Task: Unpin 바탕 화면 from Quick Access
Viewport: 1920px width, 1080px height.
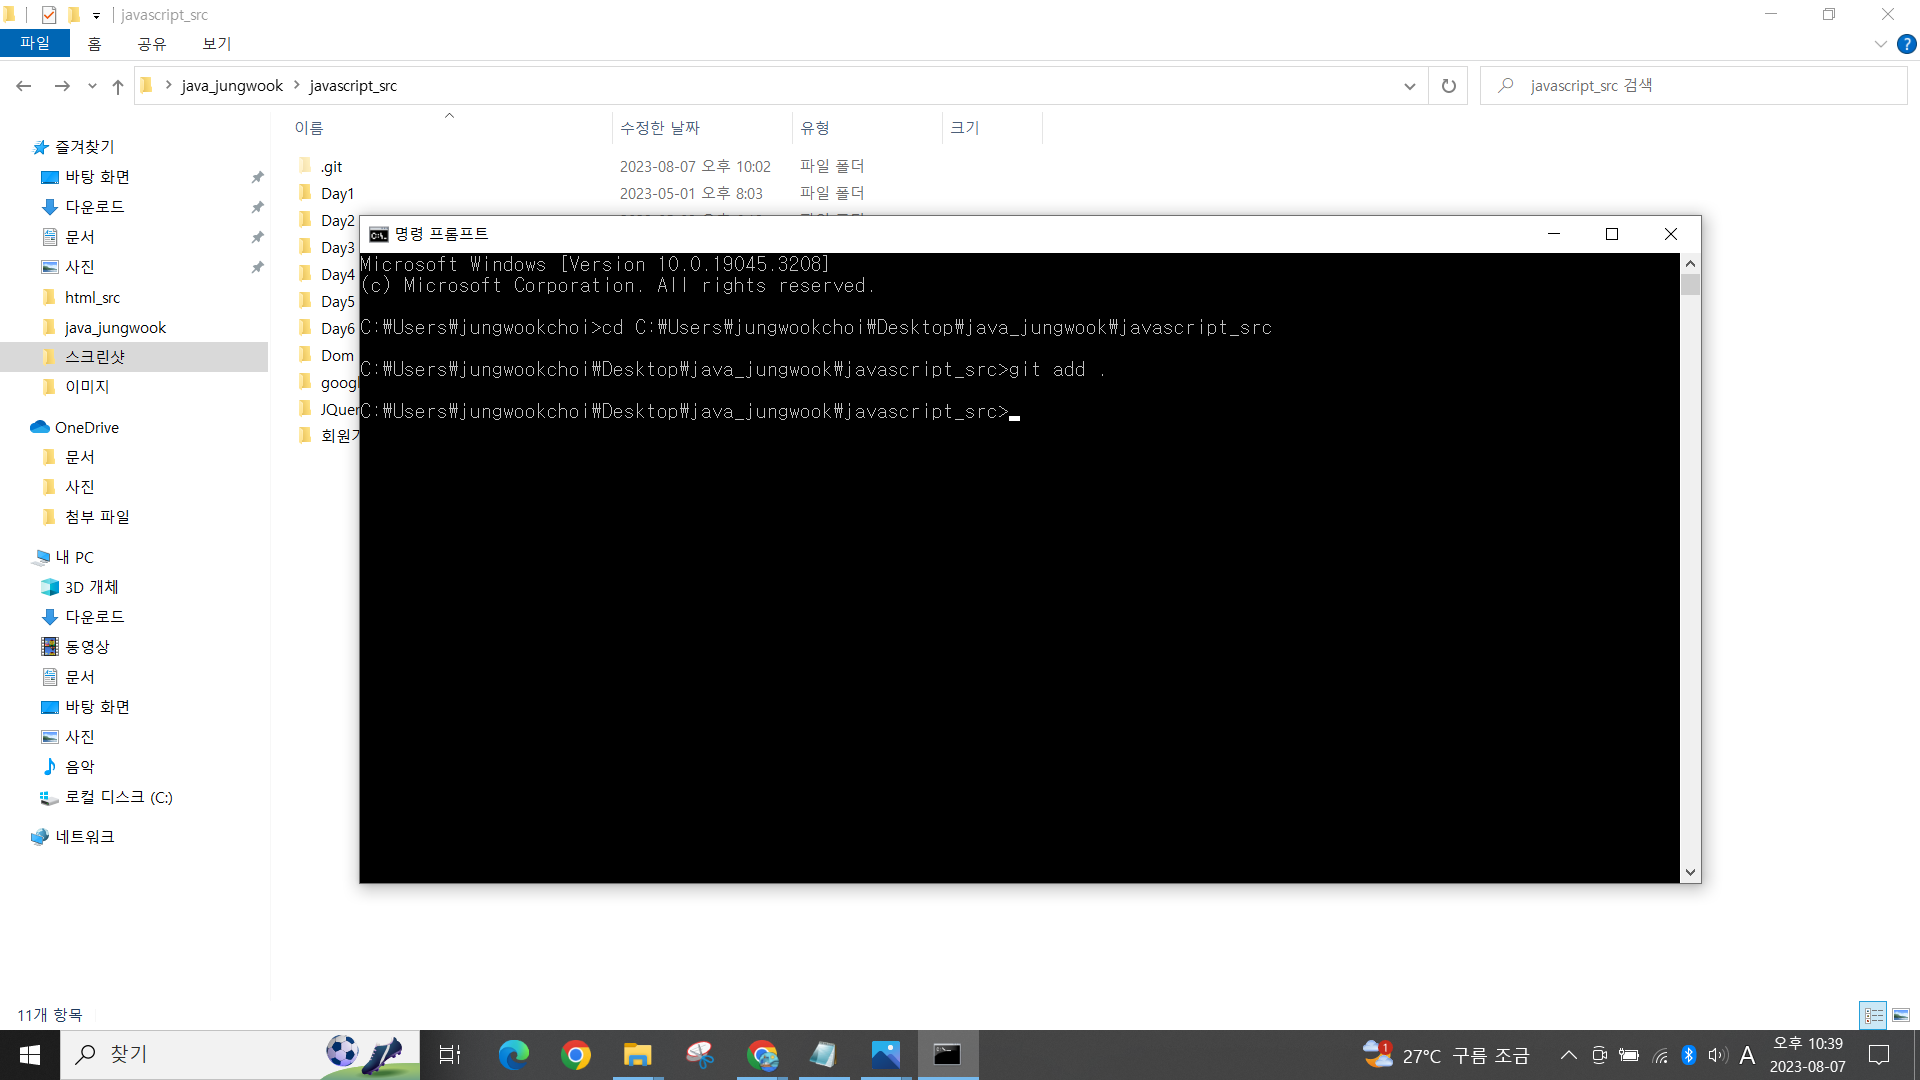Action: click(x=257, y=177)
